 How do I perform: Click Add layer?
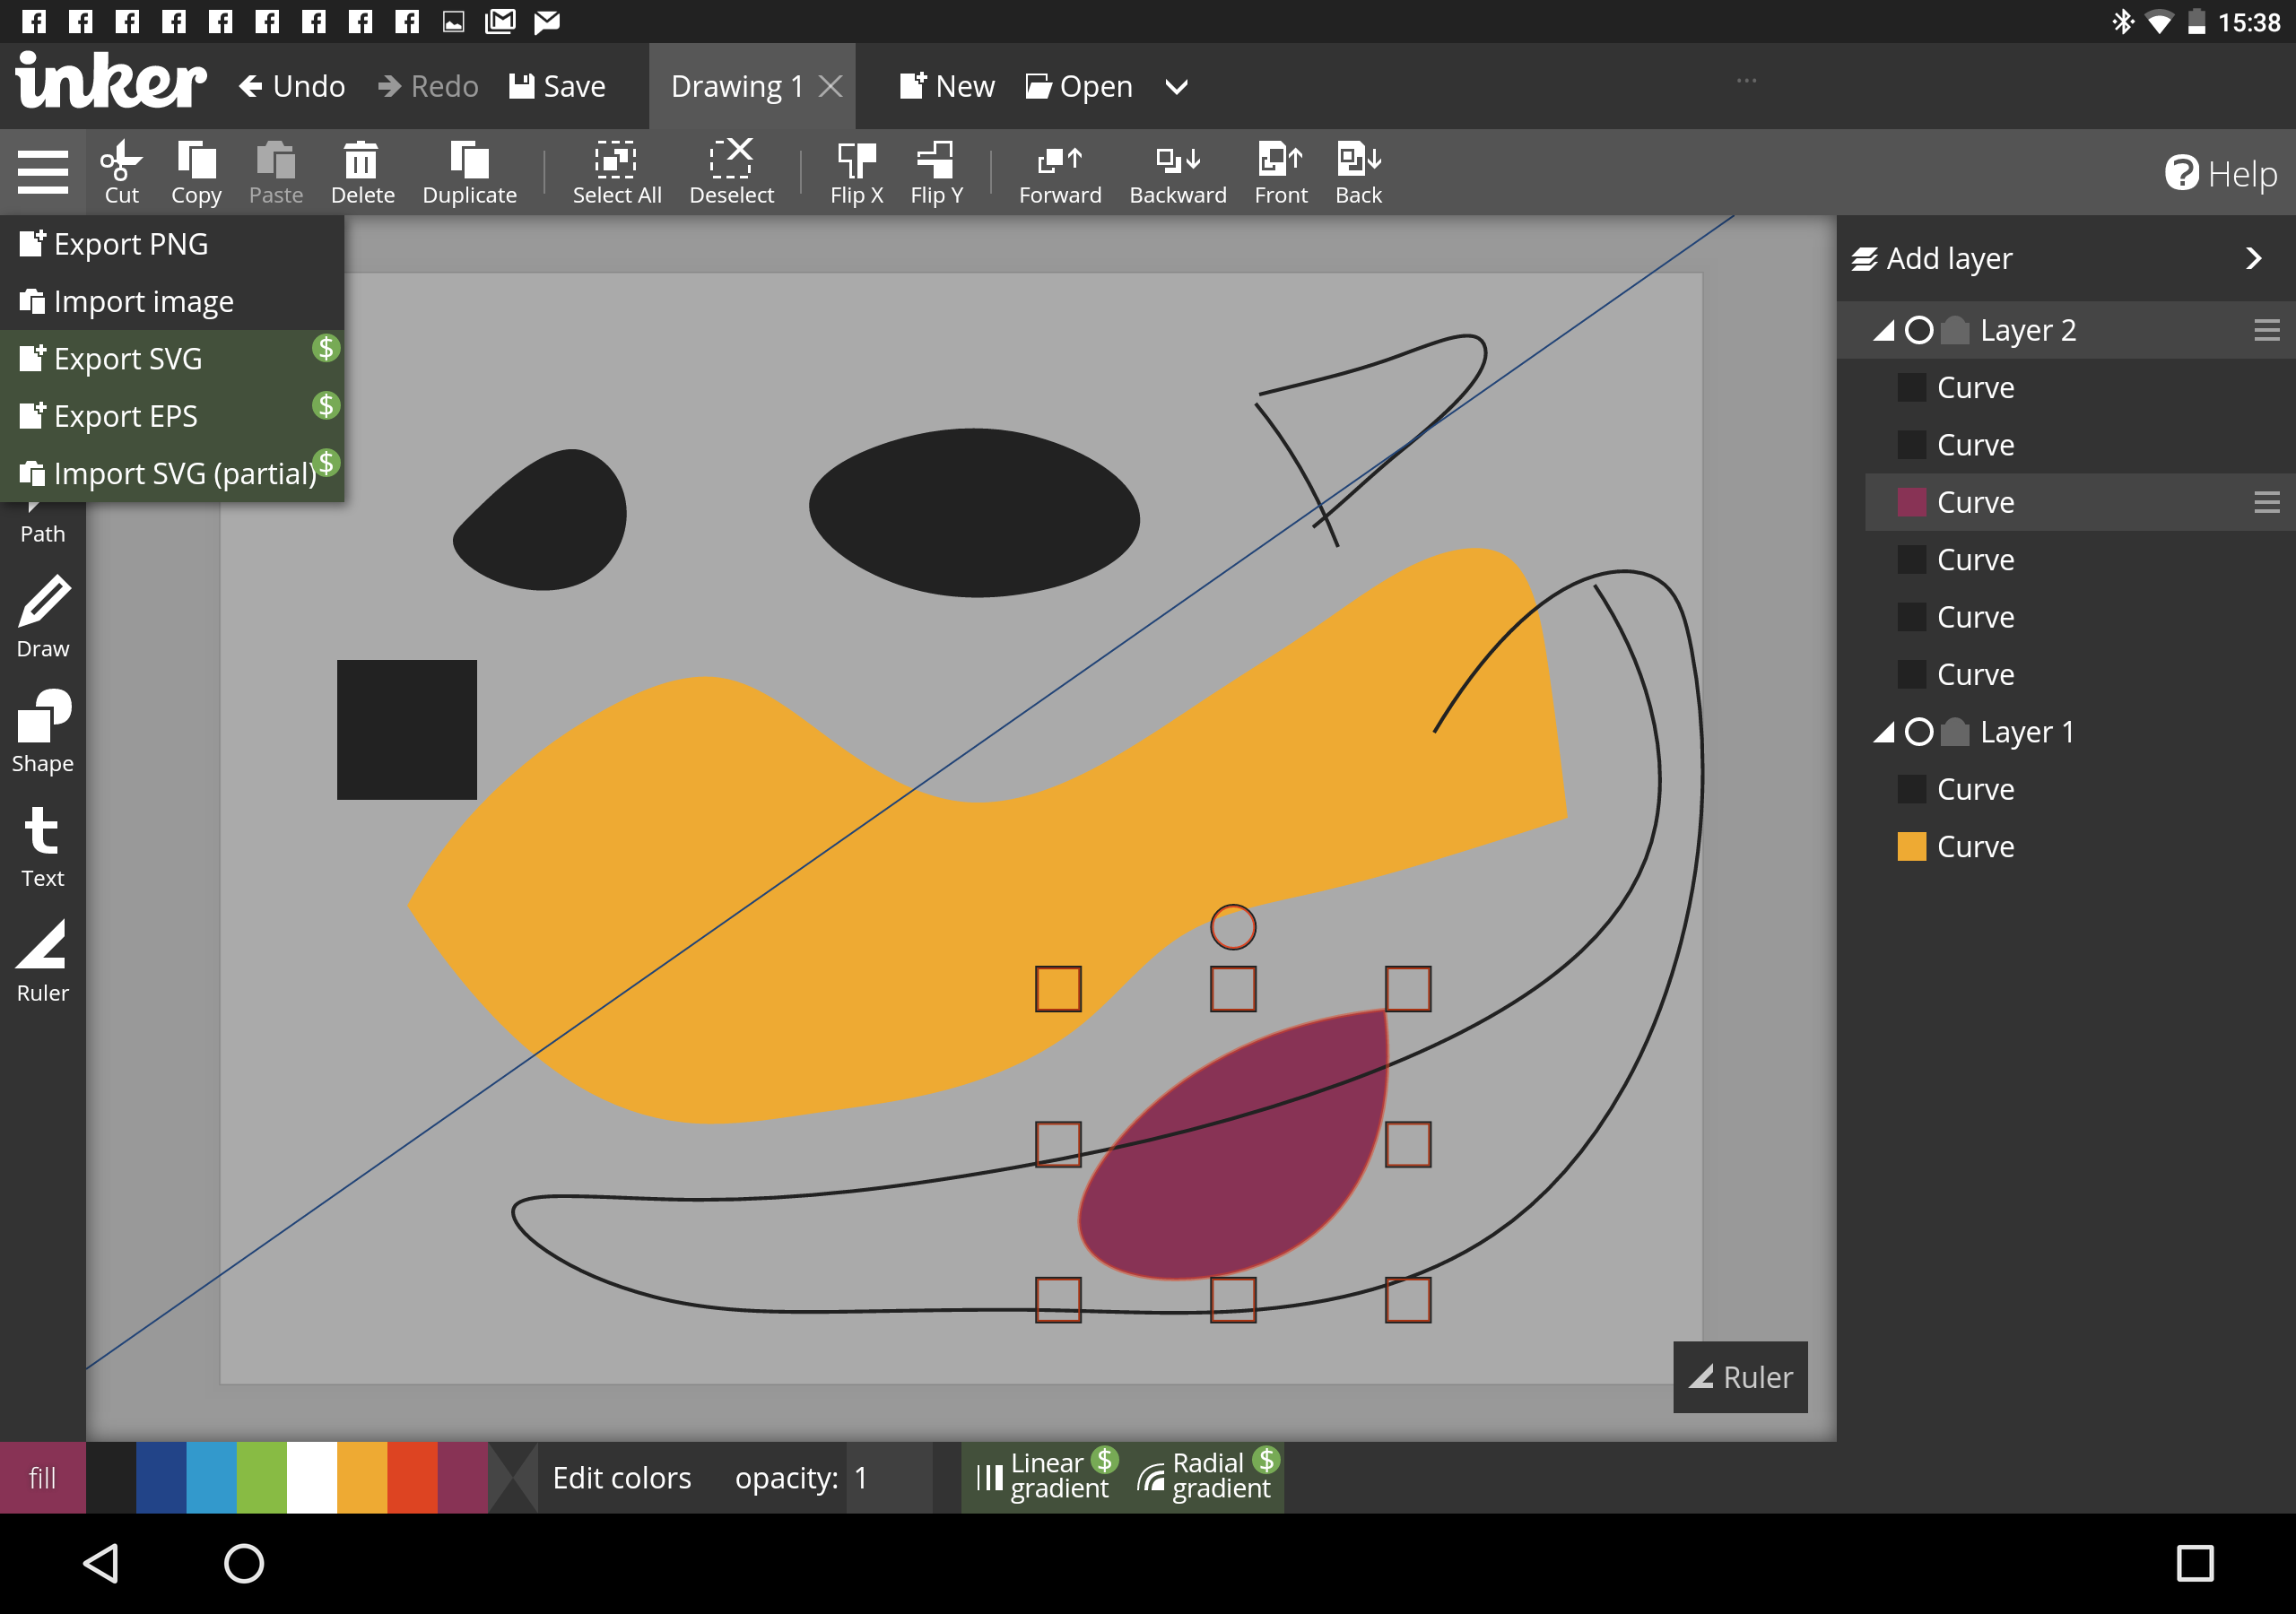coord(1931,259)
